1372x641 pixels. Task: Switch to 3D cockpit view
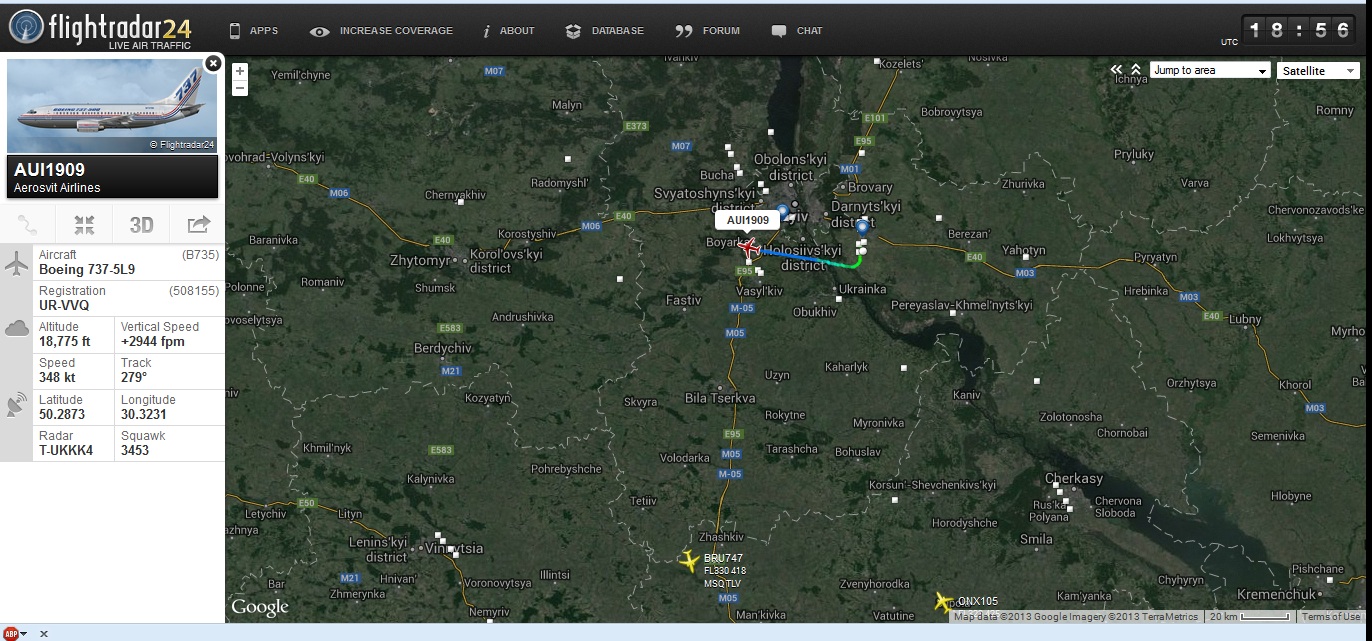[x=141, y=225]
